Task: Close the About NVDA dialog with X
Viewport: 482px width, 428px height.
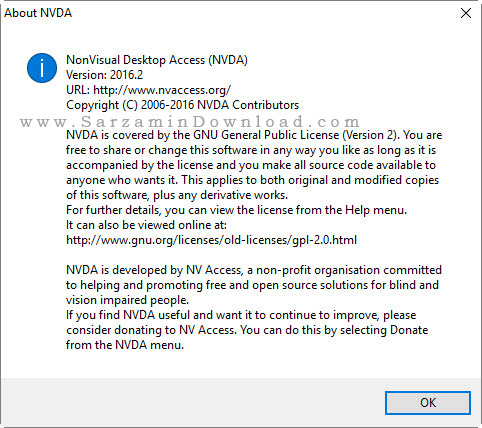Action: (466, 13)
